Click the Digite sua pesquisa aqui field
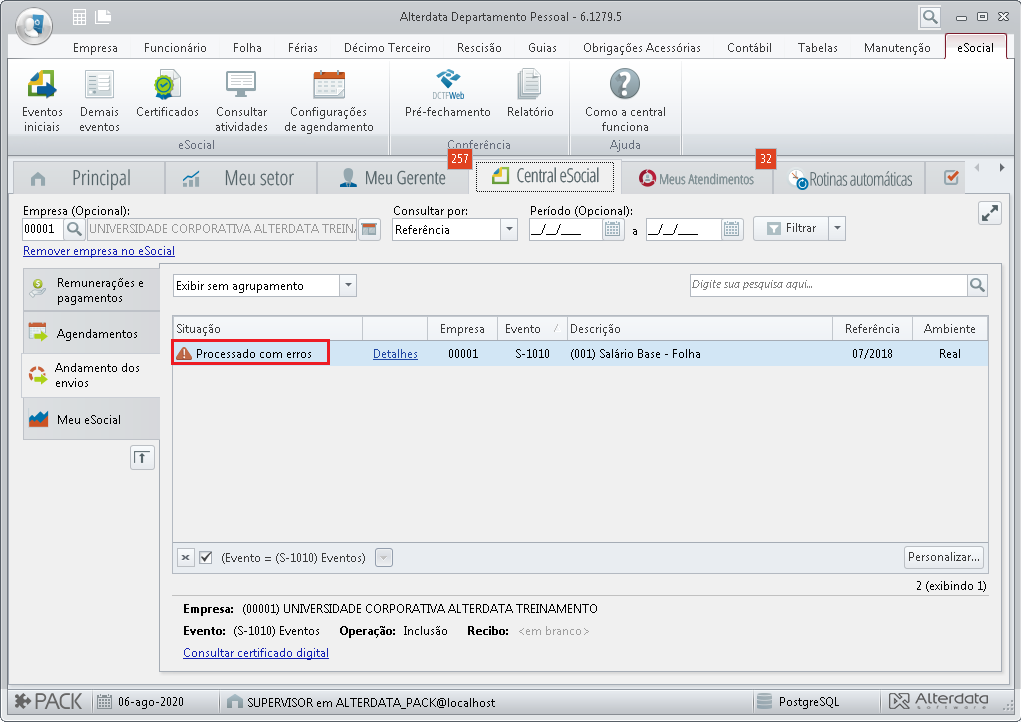 point(829,285)
